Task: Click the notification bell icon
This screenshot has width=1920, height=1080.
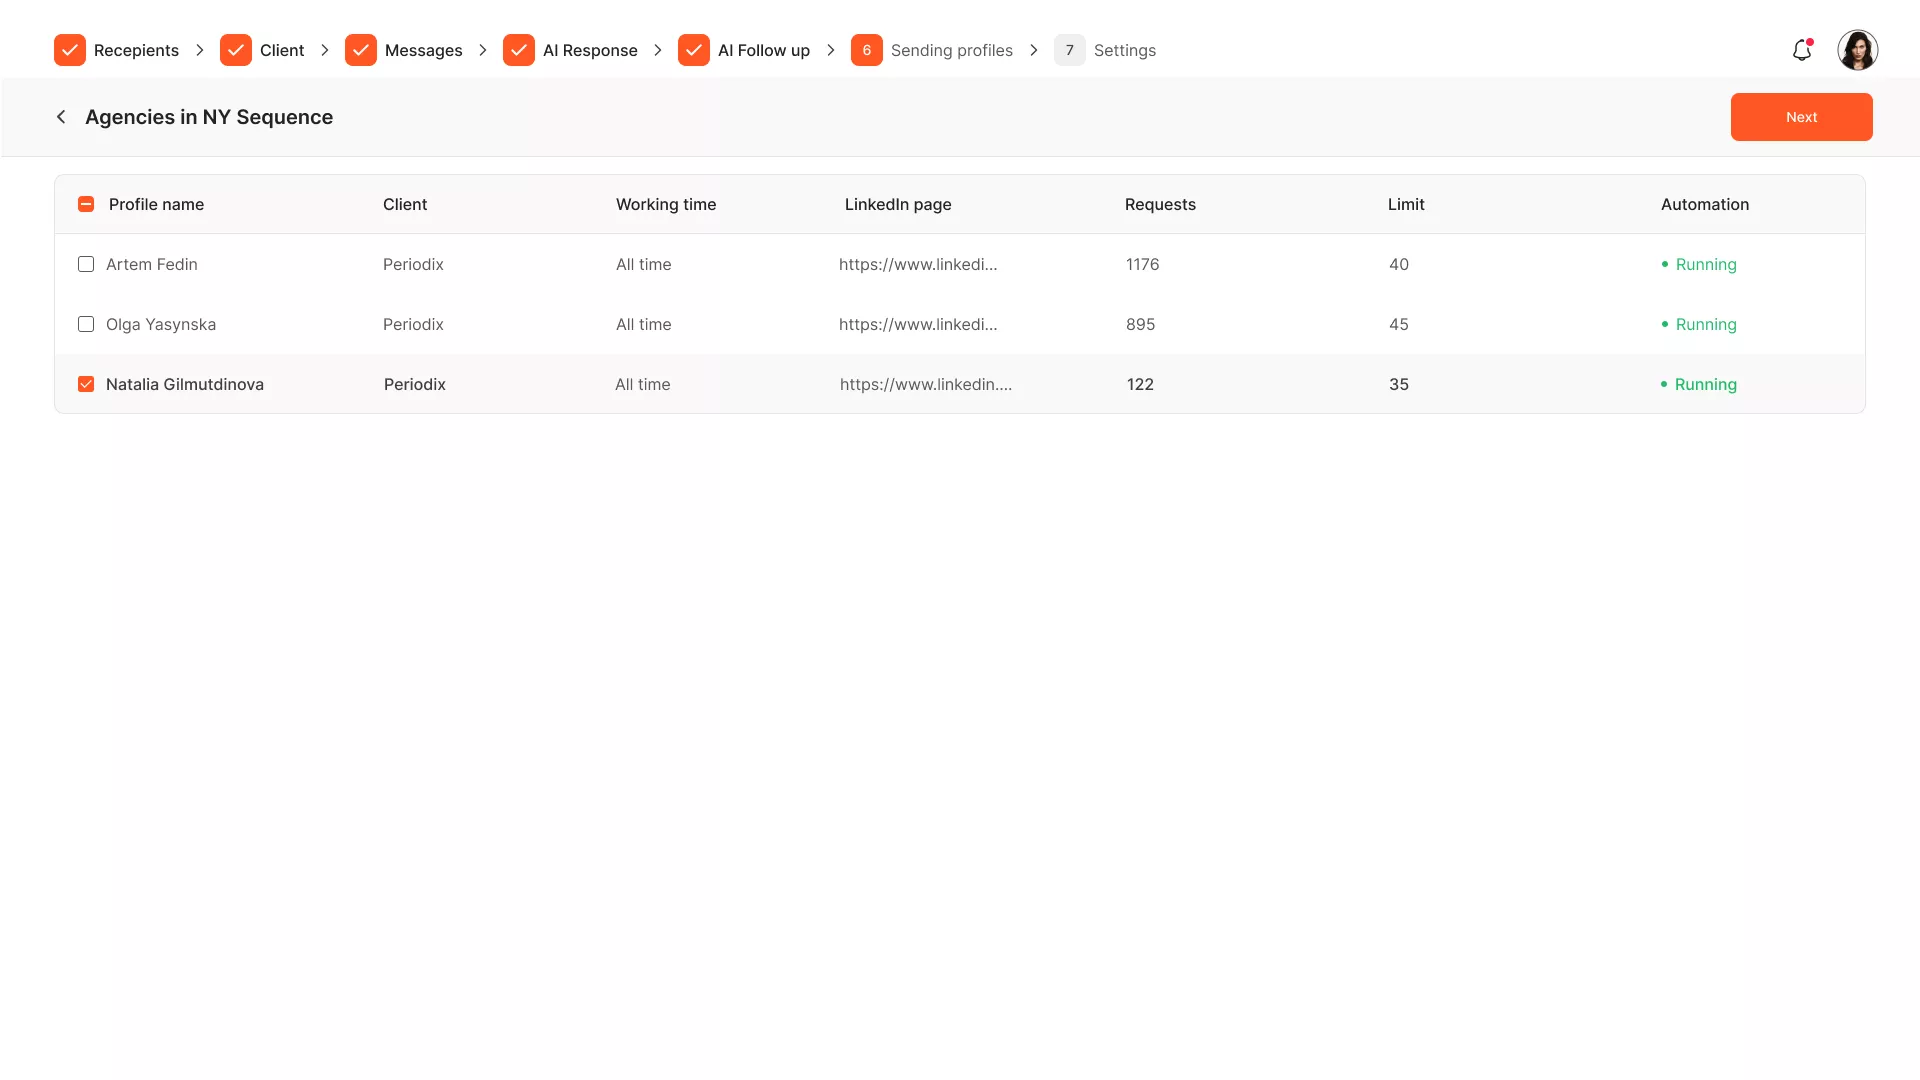Action: [x=1801, y=50]
